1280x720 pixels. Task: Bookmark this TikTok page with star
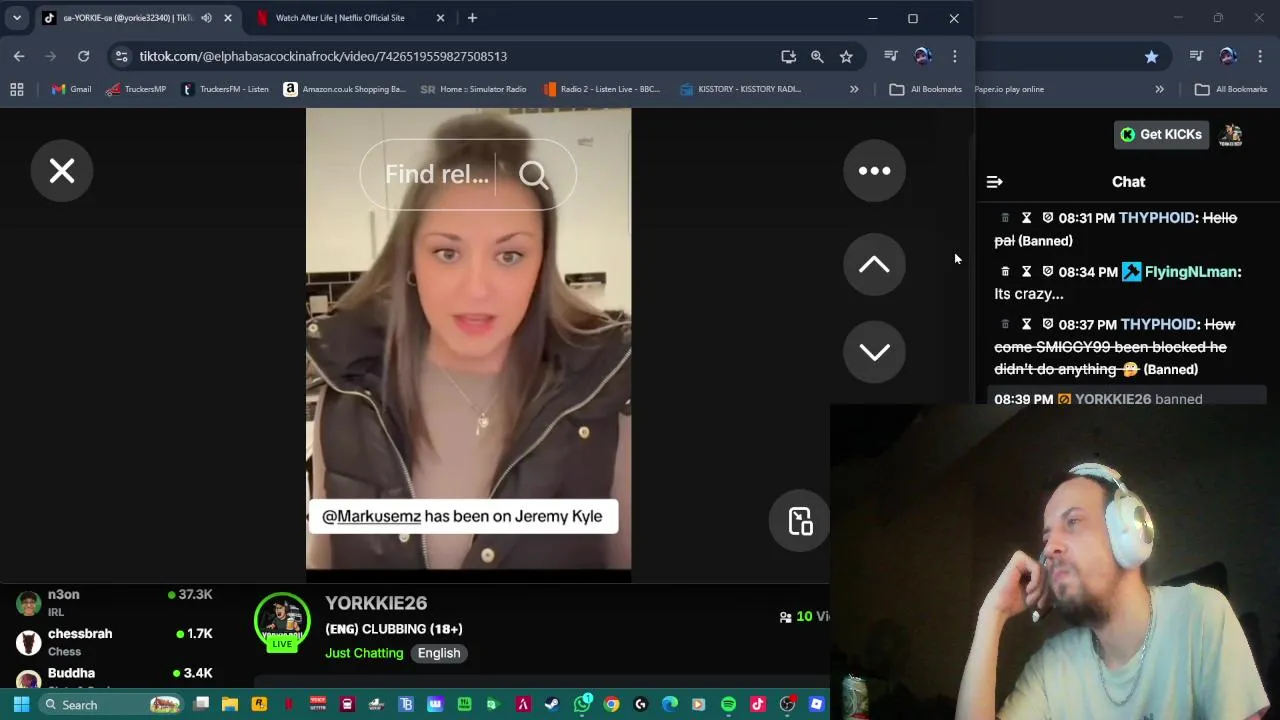coord(846,56)
